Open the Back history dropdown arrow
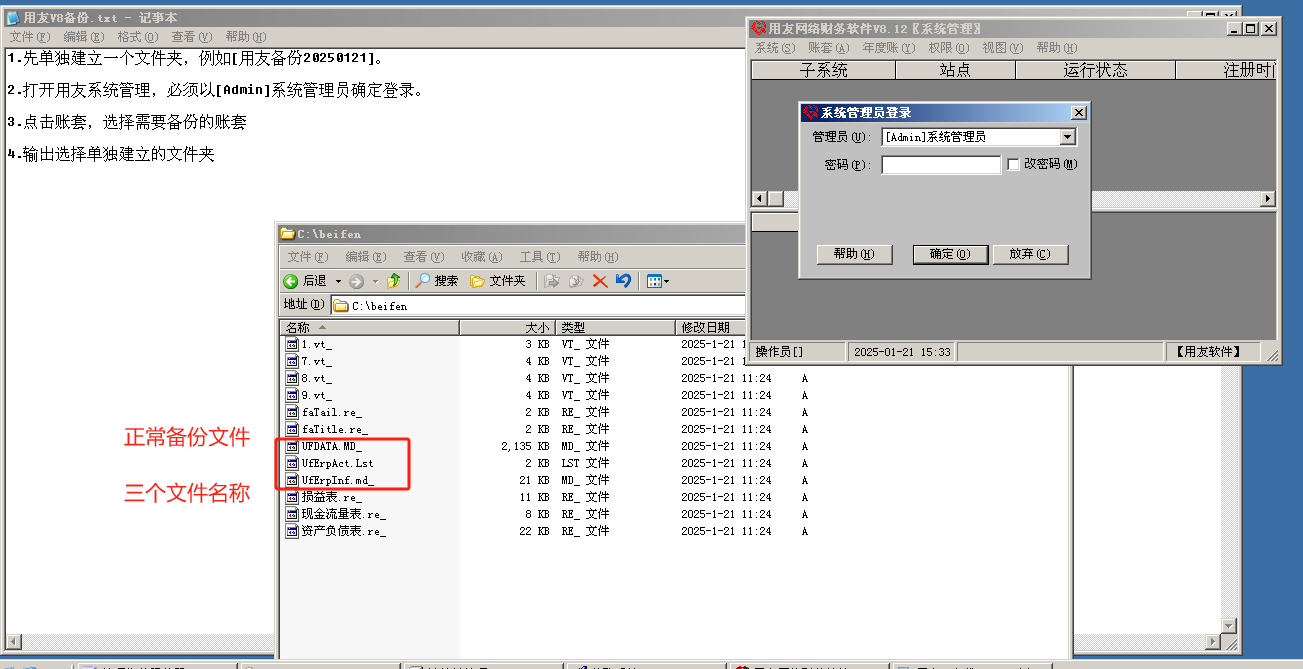Screen dimensions: 1303x669 click(338, 282)
